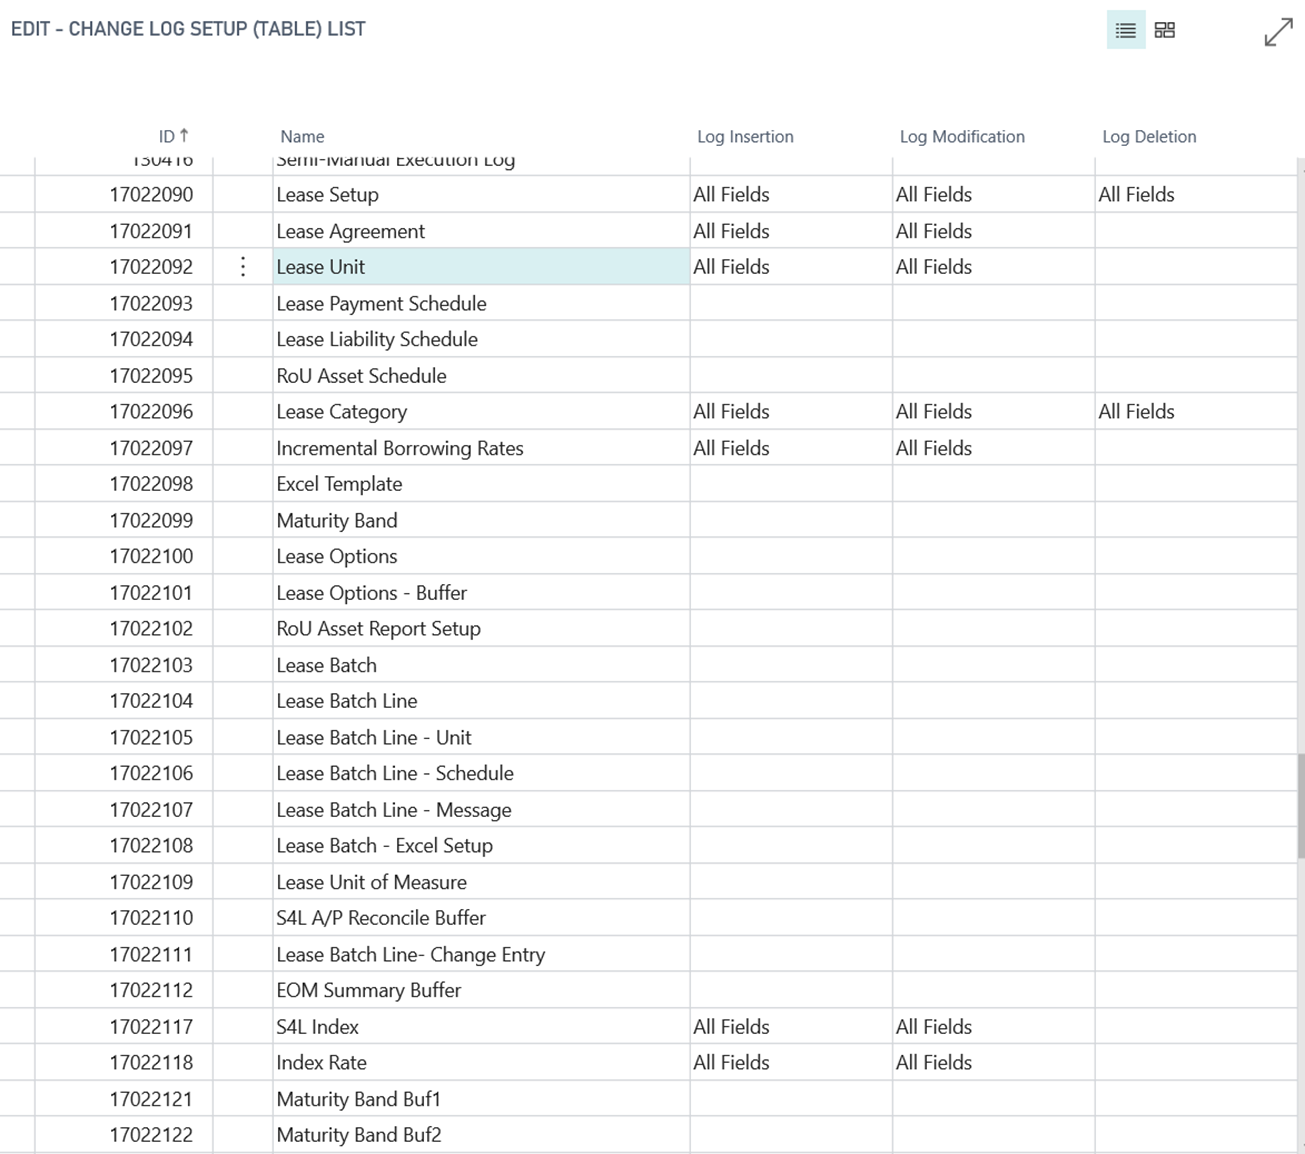
Task: Select the Lease Unit name cell
Action: point(481,267)
